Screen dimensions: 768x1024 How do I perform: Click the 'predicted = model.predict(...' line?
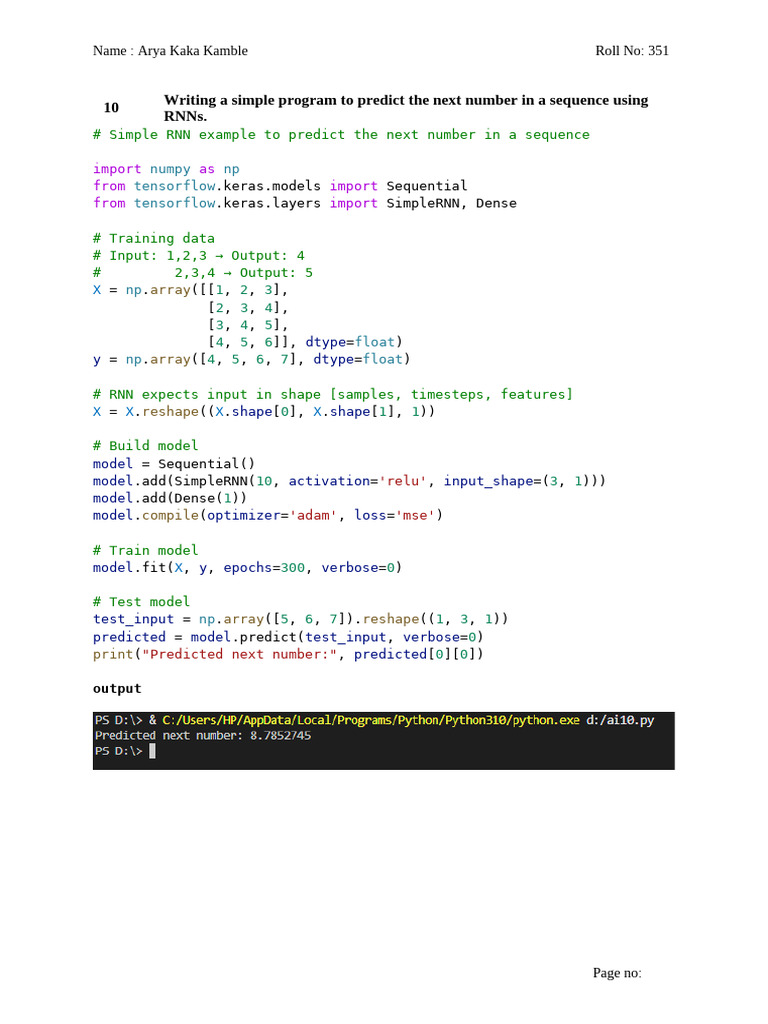[x=288, y=637]
